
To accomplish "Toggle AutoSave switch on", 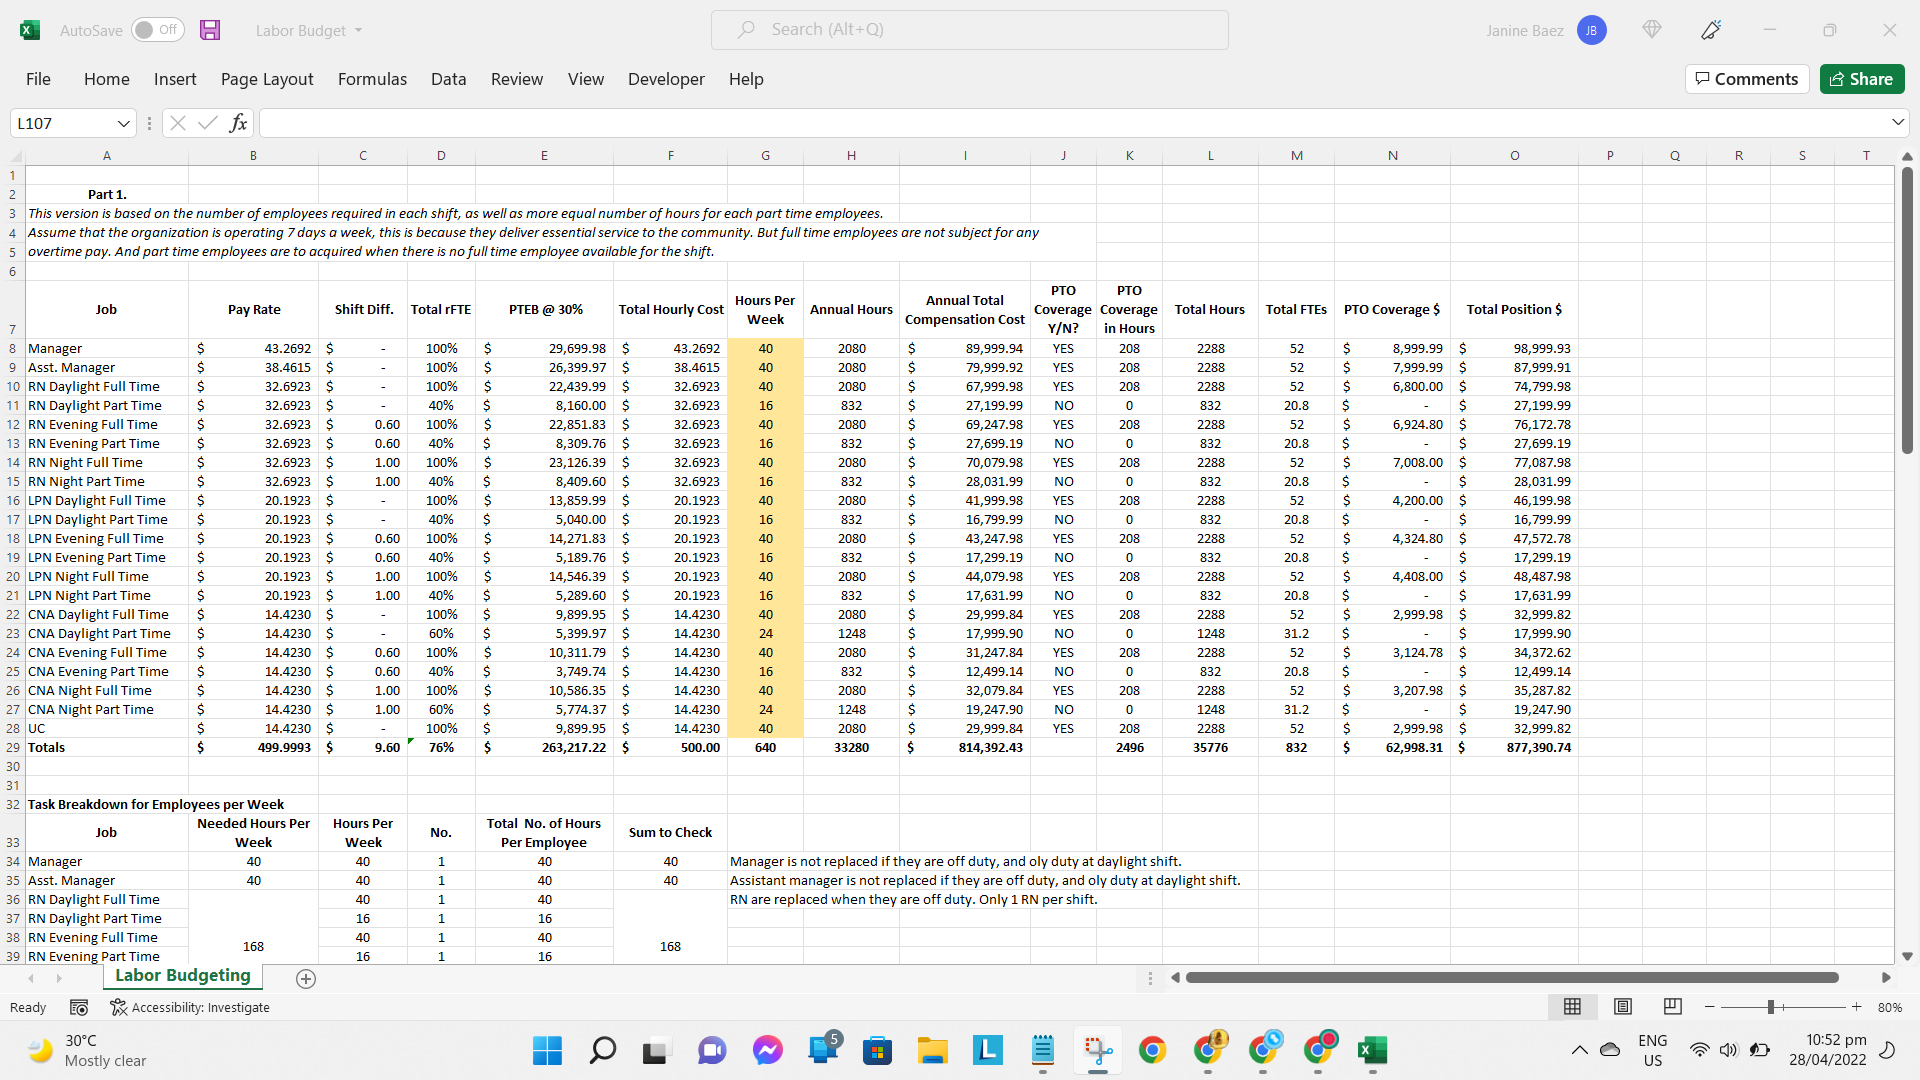I will tap(157, 30).
